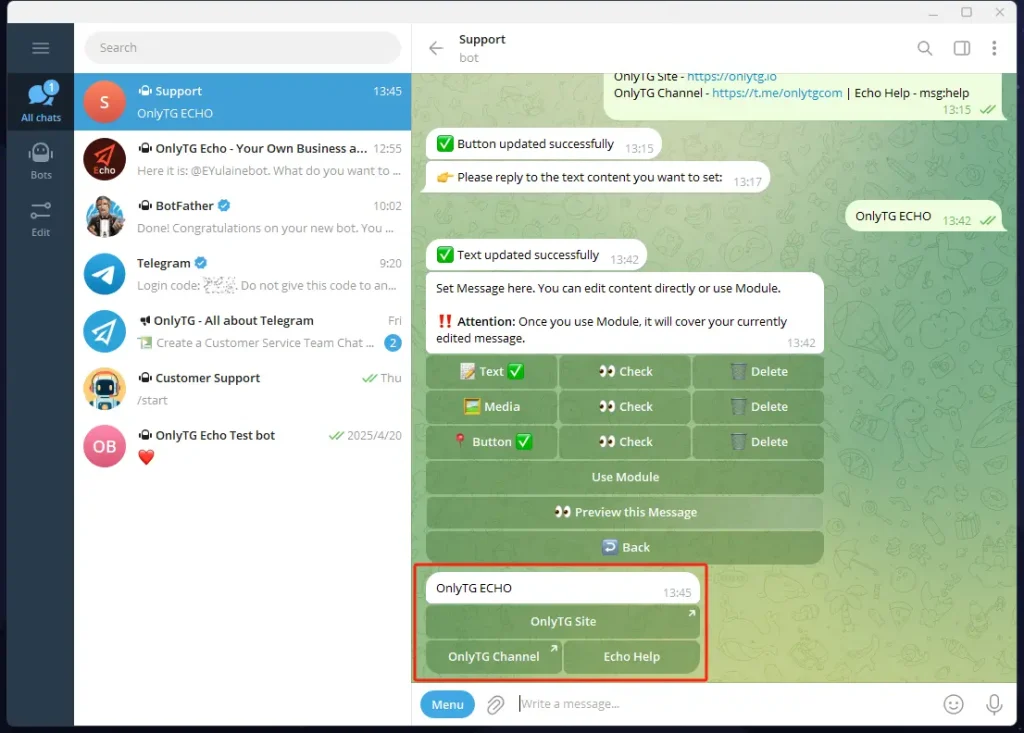1024x733 pixels.
Task: Click the 'Button updated successfully' message
Action: [543, 144]
